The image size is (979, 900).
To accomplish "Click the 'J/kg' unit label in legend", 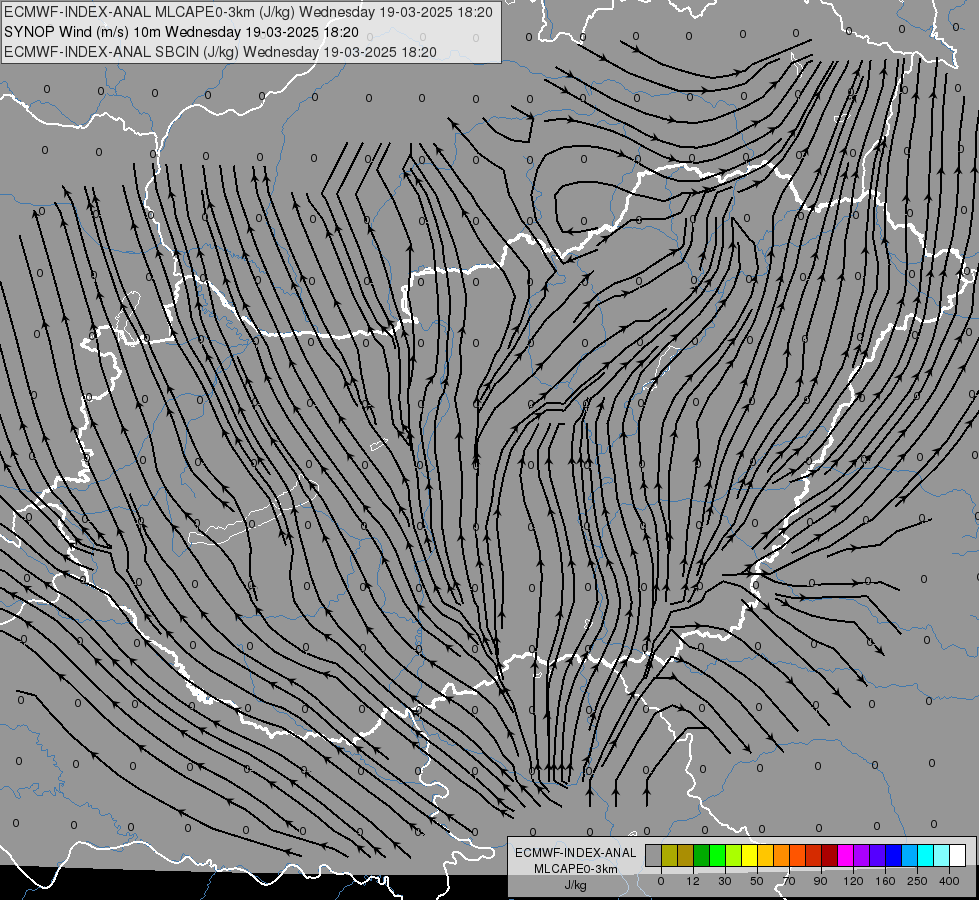I will (x=576, y=886).
